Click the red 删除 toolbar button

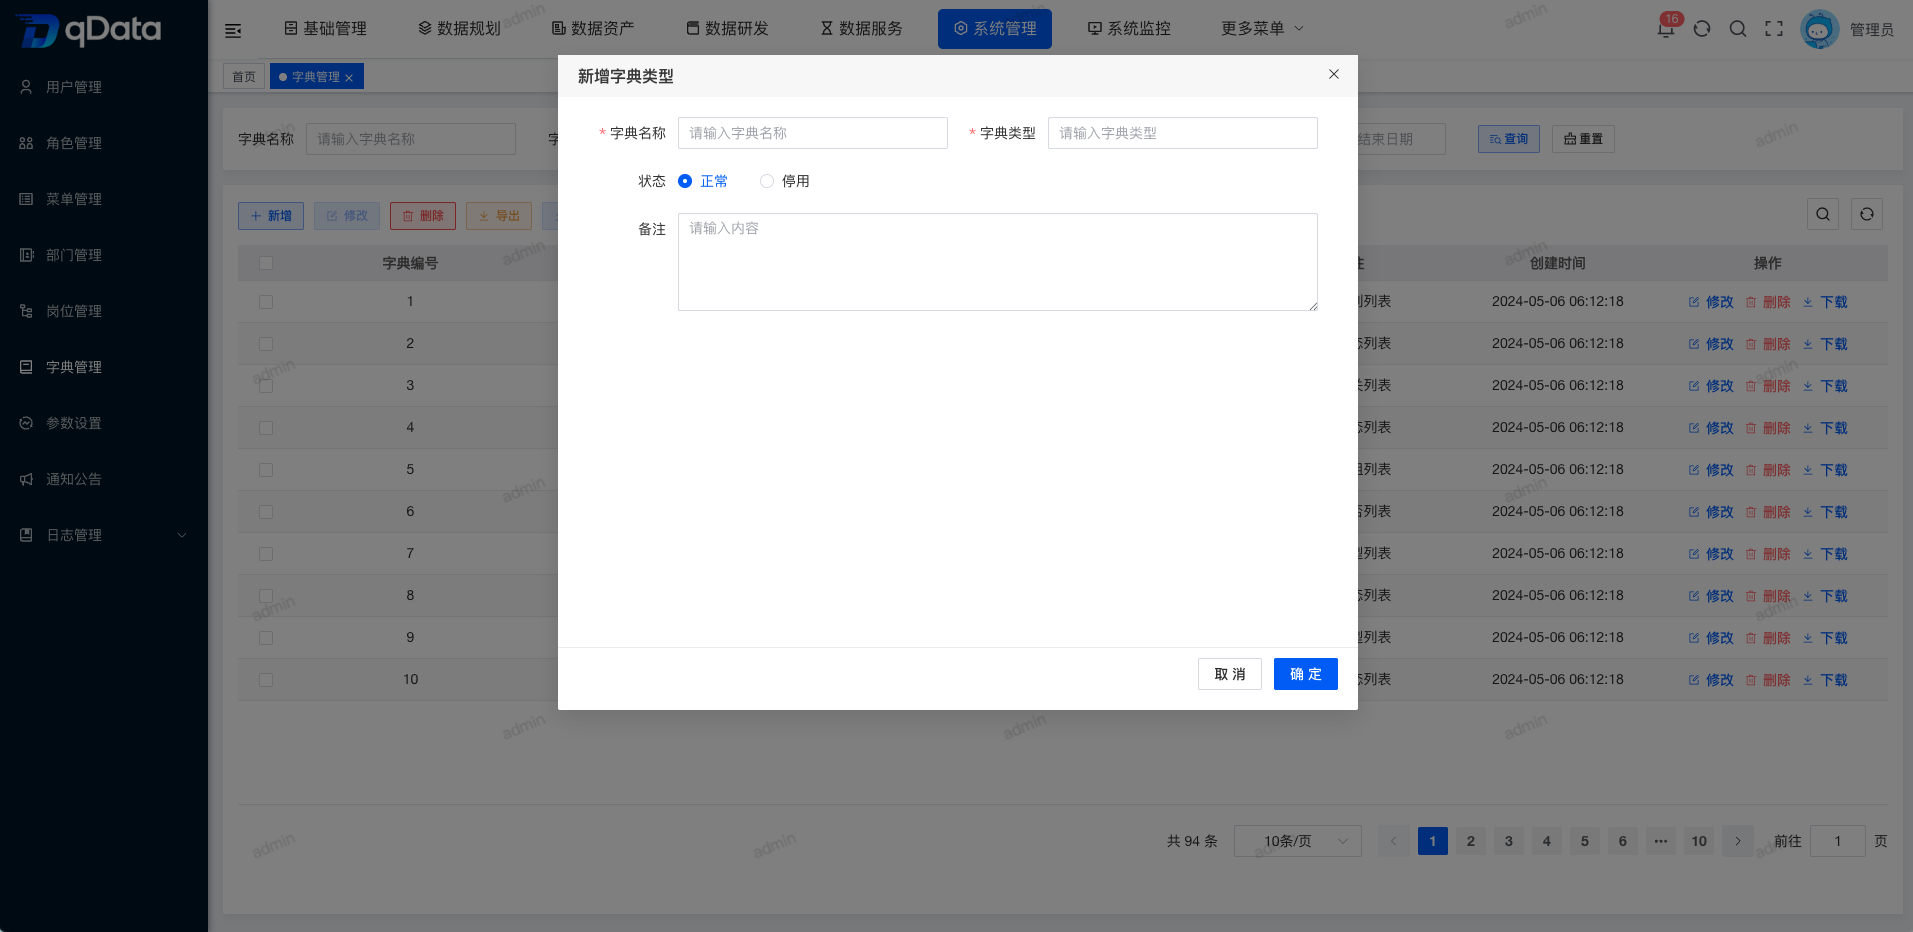(423, 216)
